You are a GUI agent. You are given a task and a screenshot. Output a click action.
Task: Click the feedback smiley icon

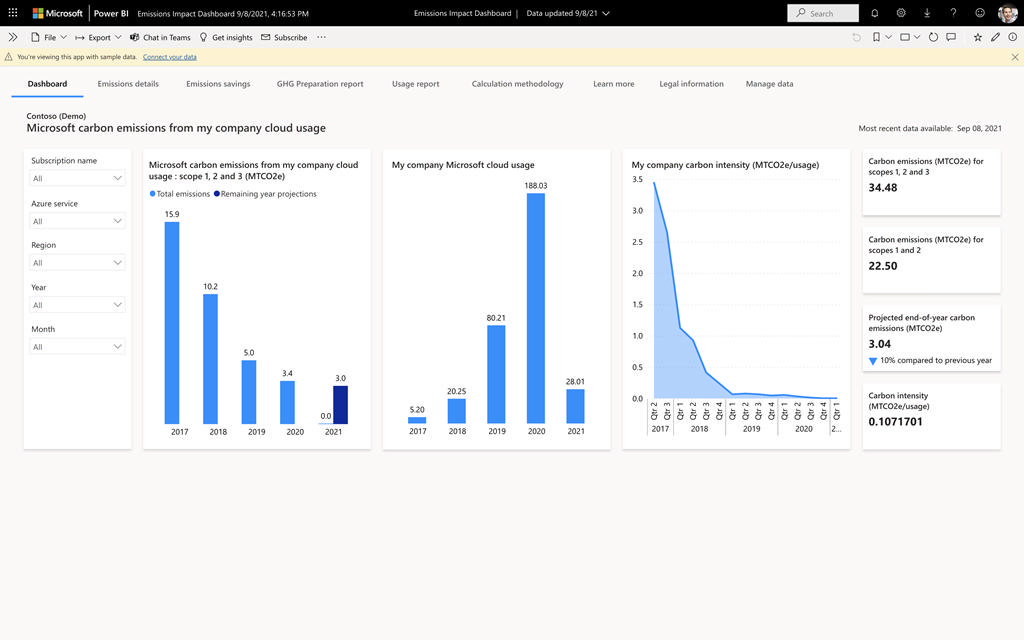point(980,13)
